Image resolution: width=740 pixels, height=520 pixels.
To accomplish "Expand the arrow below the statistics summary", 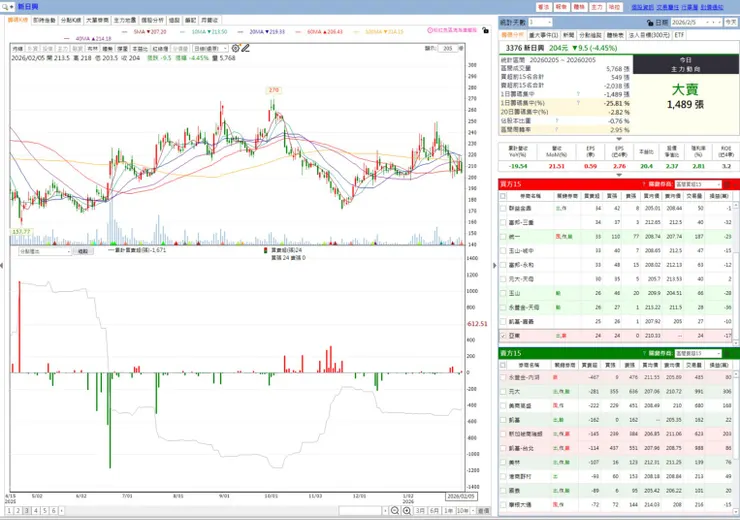I will 619,139.
